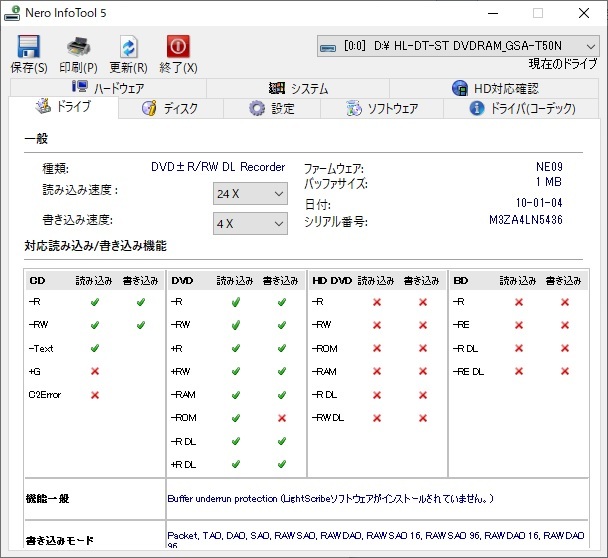Click the BD -RE DL write red cross
This screenshot has height=558, width=608.
(565, 371)
